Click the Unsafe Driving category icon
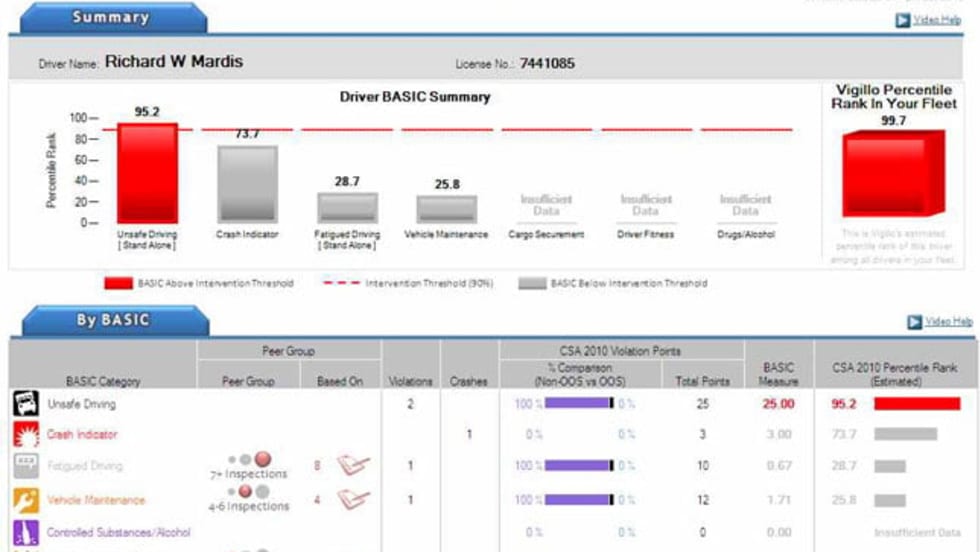The width and height of the screenshot is (980, 552). pyautogui.click(x=25, y=404)
